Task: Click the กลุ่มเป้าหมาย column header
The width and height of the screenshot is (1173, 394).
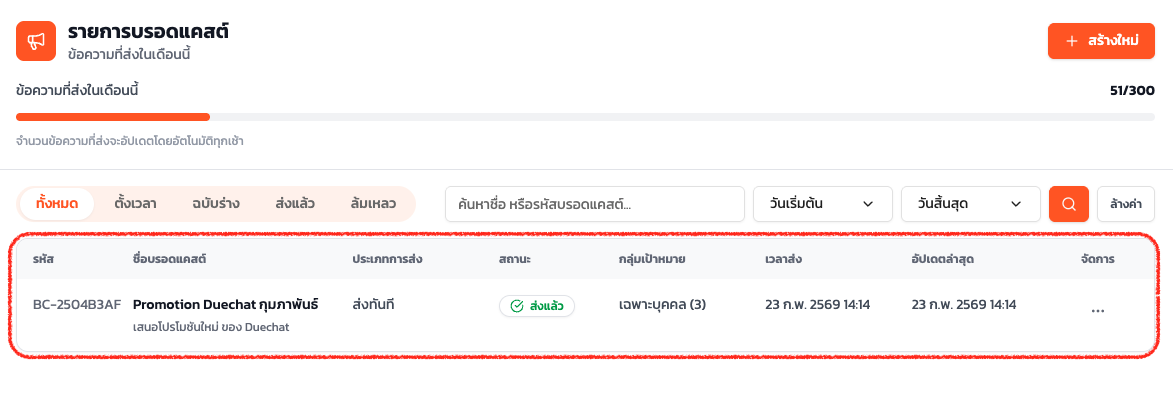Action: (x=652, y=260)
